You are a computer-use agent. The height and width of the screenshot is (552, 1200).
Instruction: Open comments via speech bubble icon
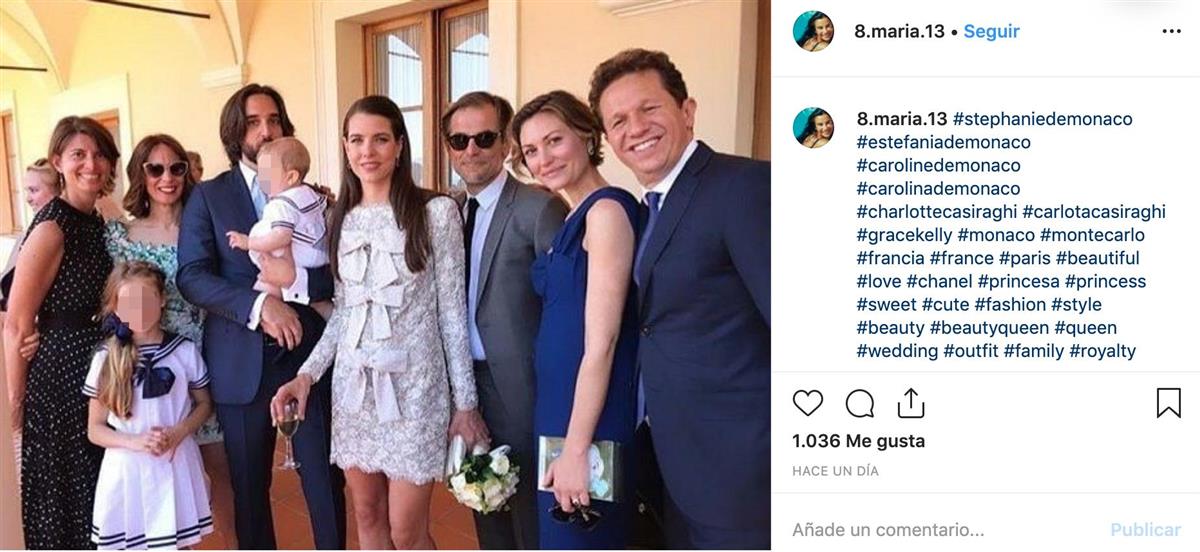[x=859, y=403]
